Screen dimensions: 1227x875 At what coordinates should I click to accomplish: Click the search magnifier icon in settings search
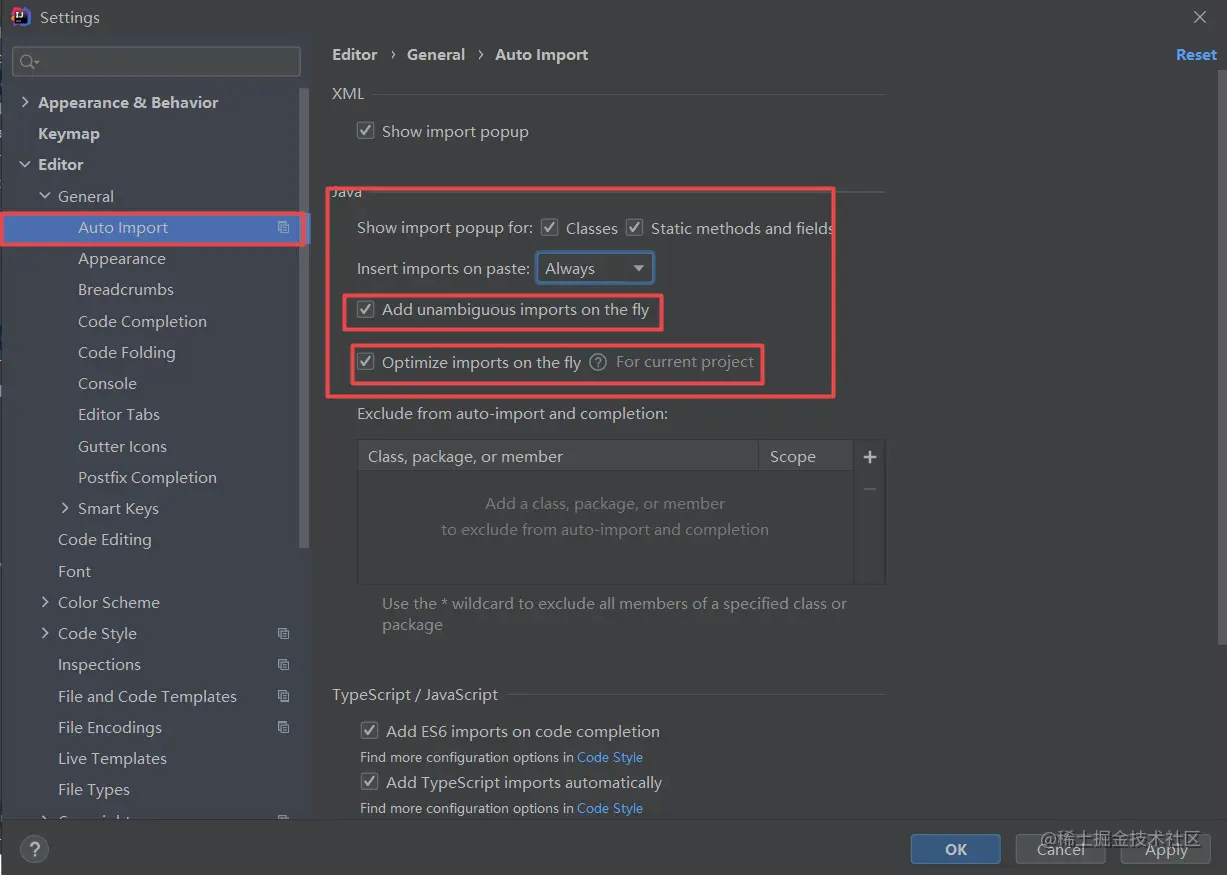click(28, 62)
